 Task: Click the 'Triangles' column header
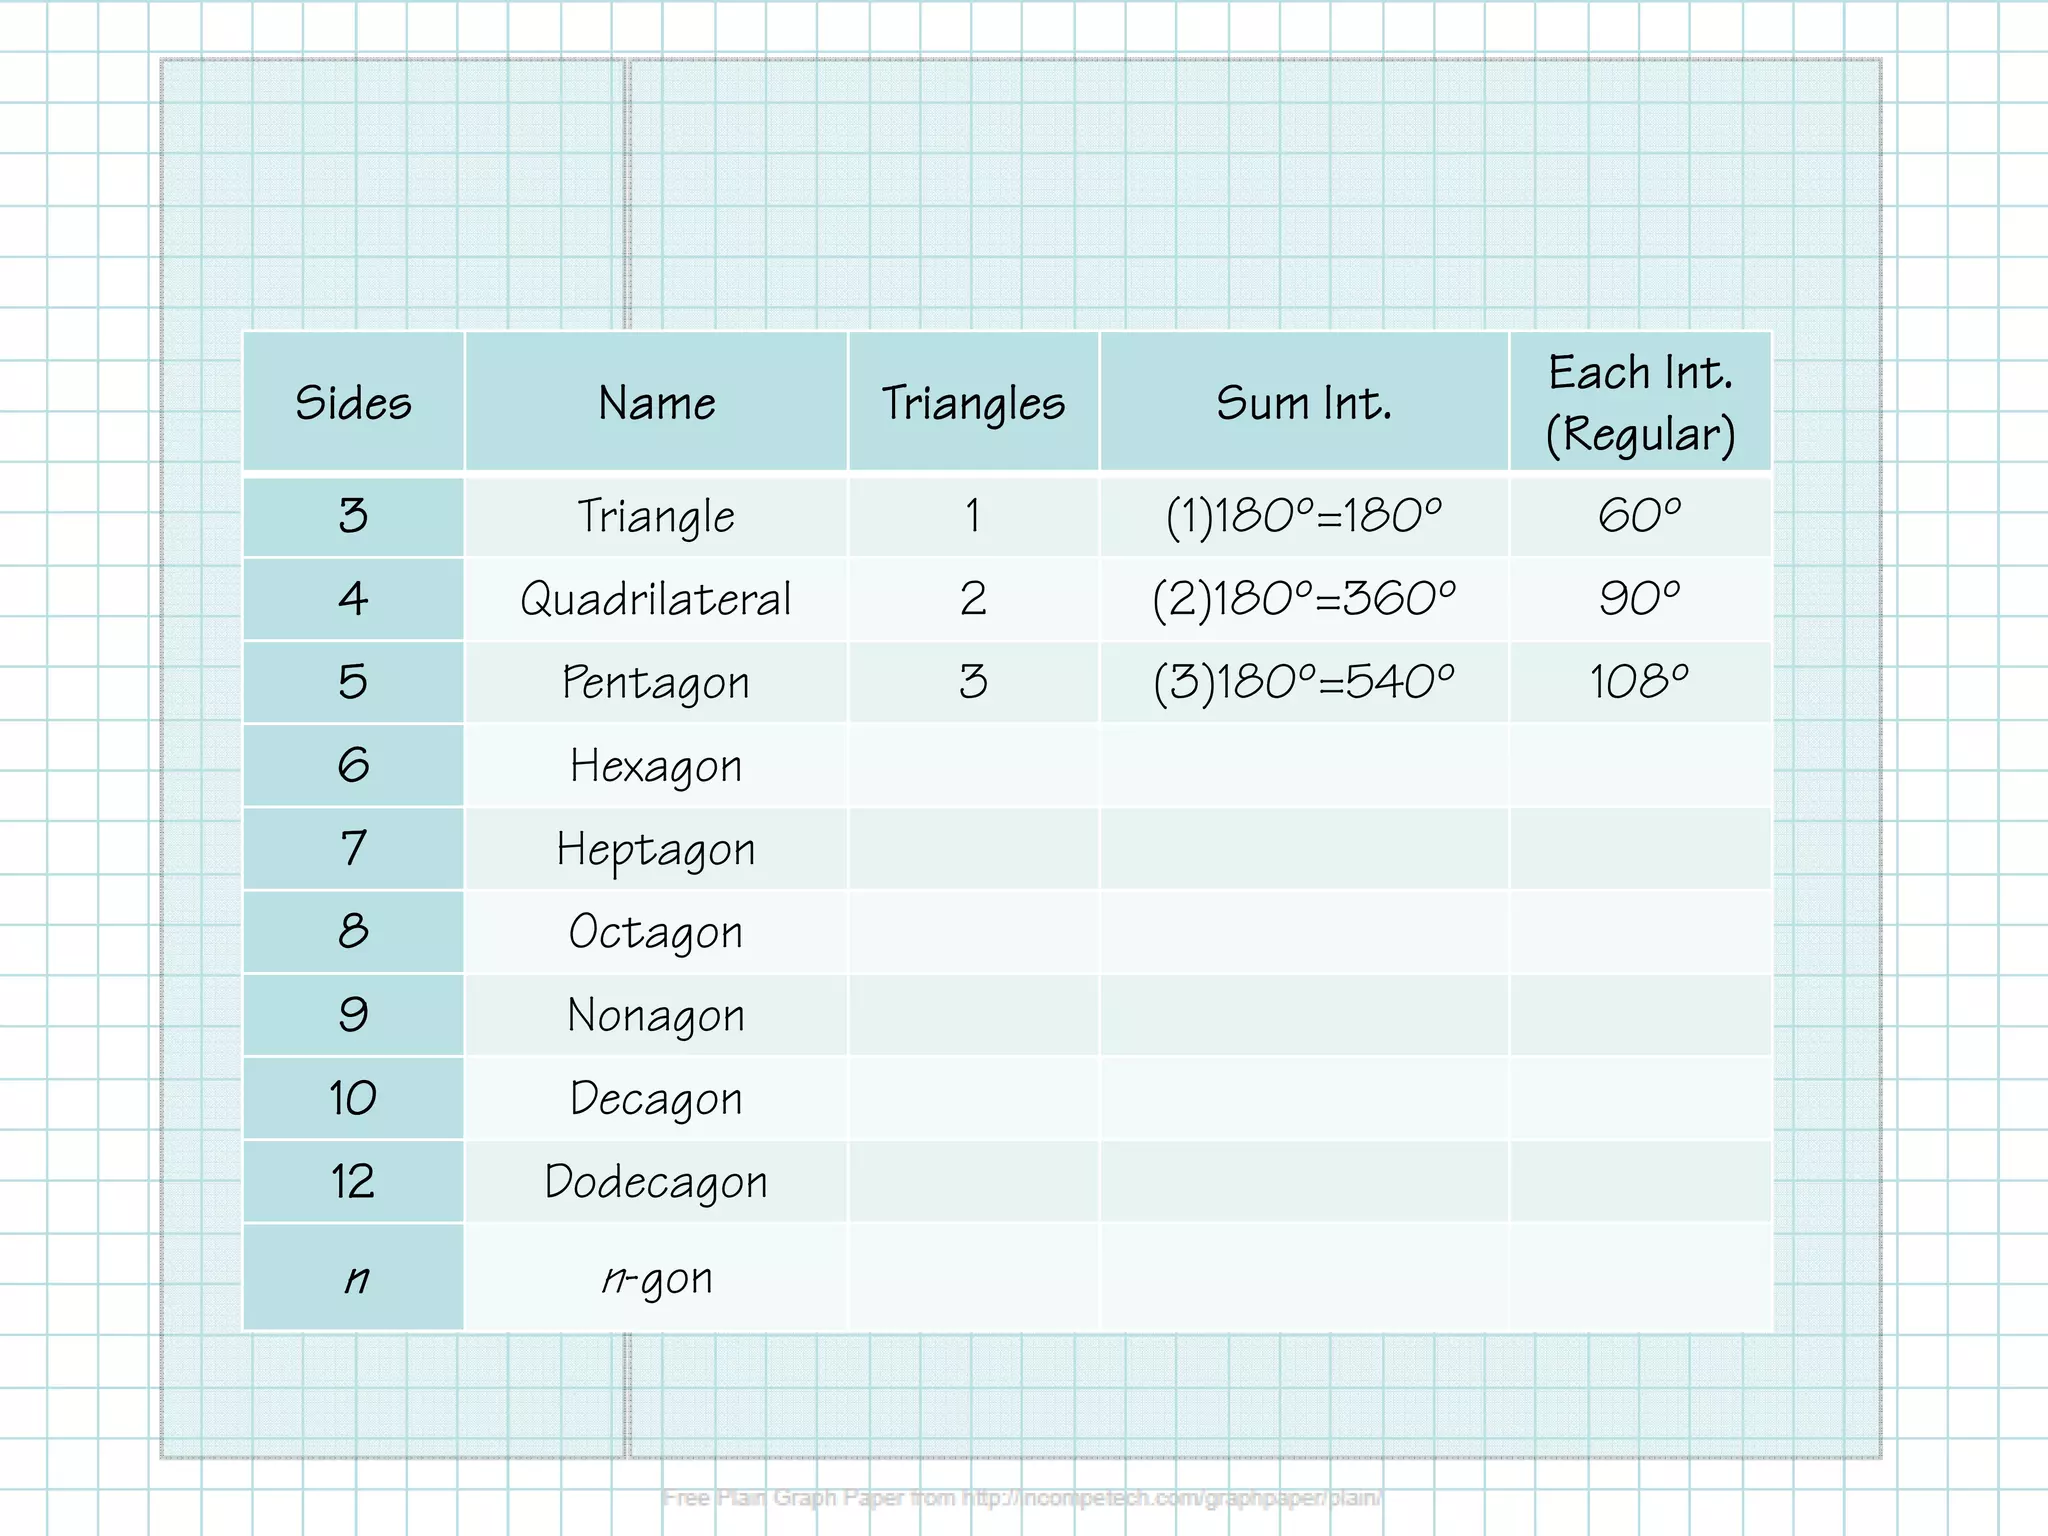click(973, 401)
